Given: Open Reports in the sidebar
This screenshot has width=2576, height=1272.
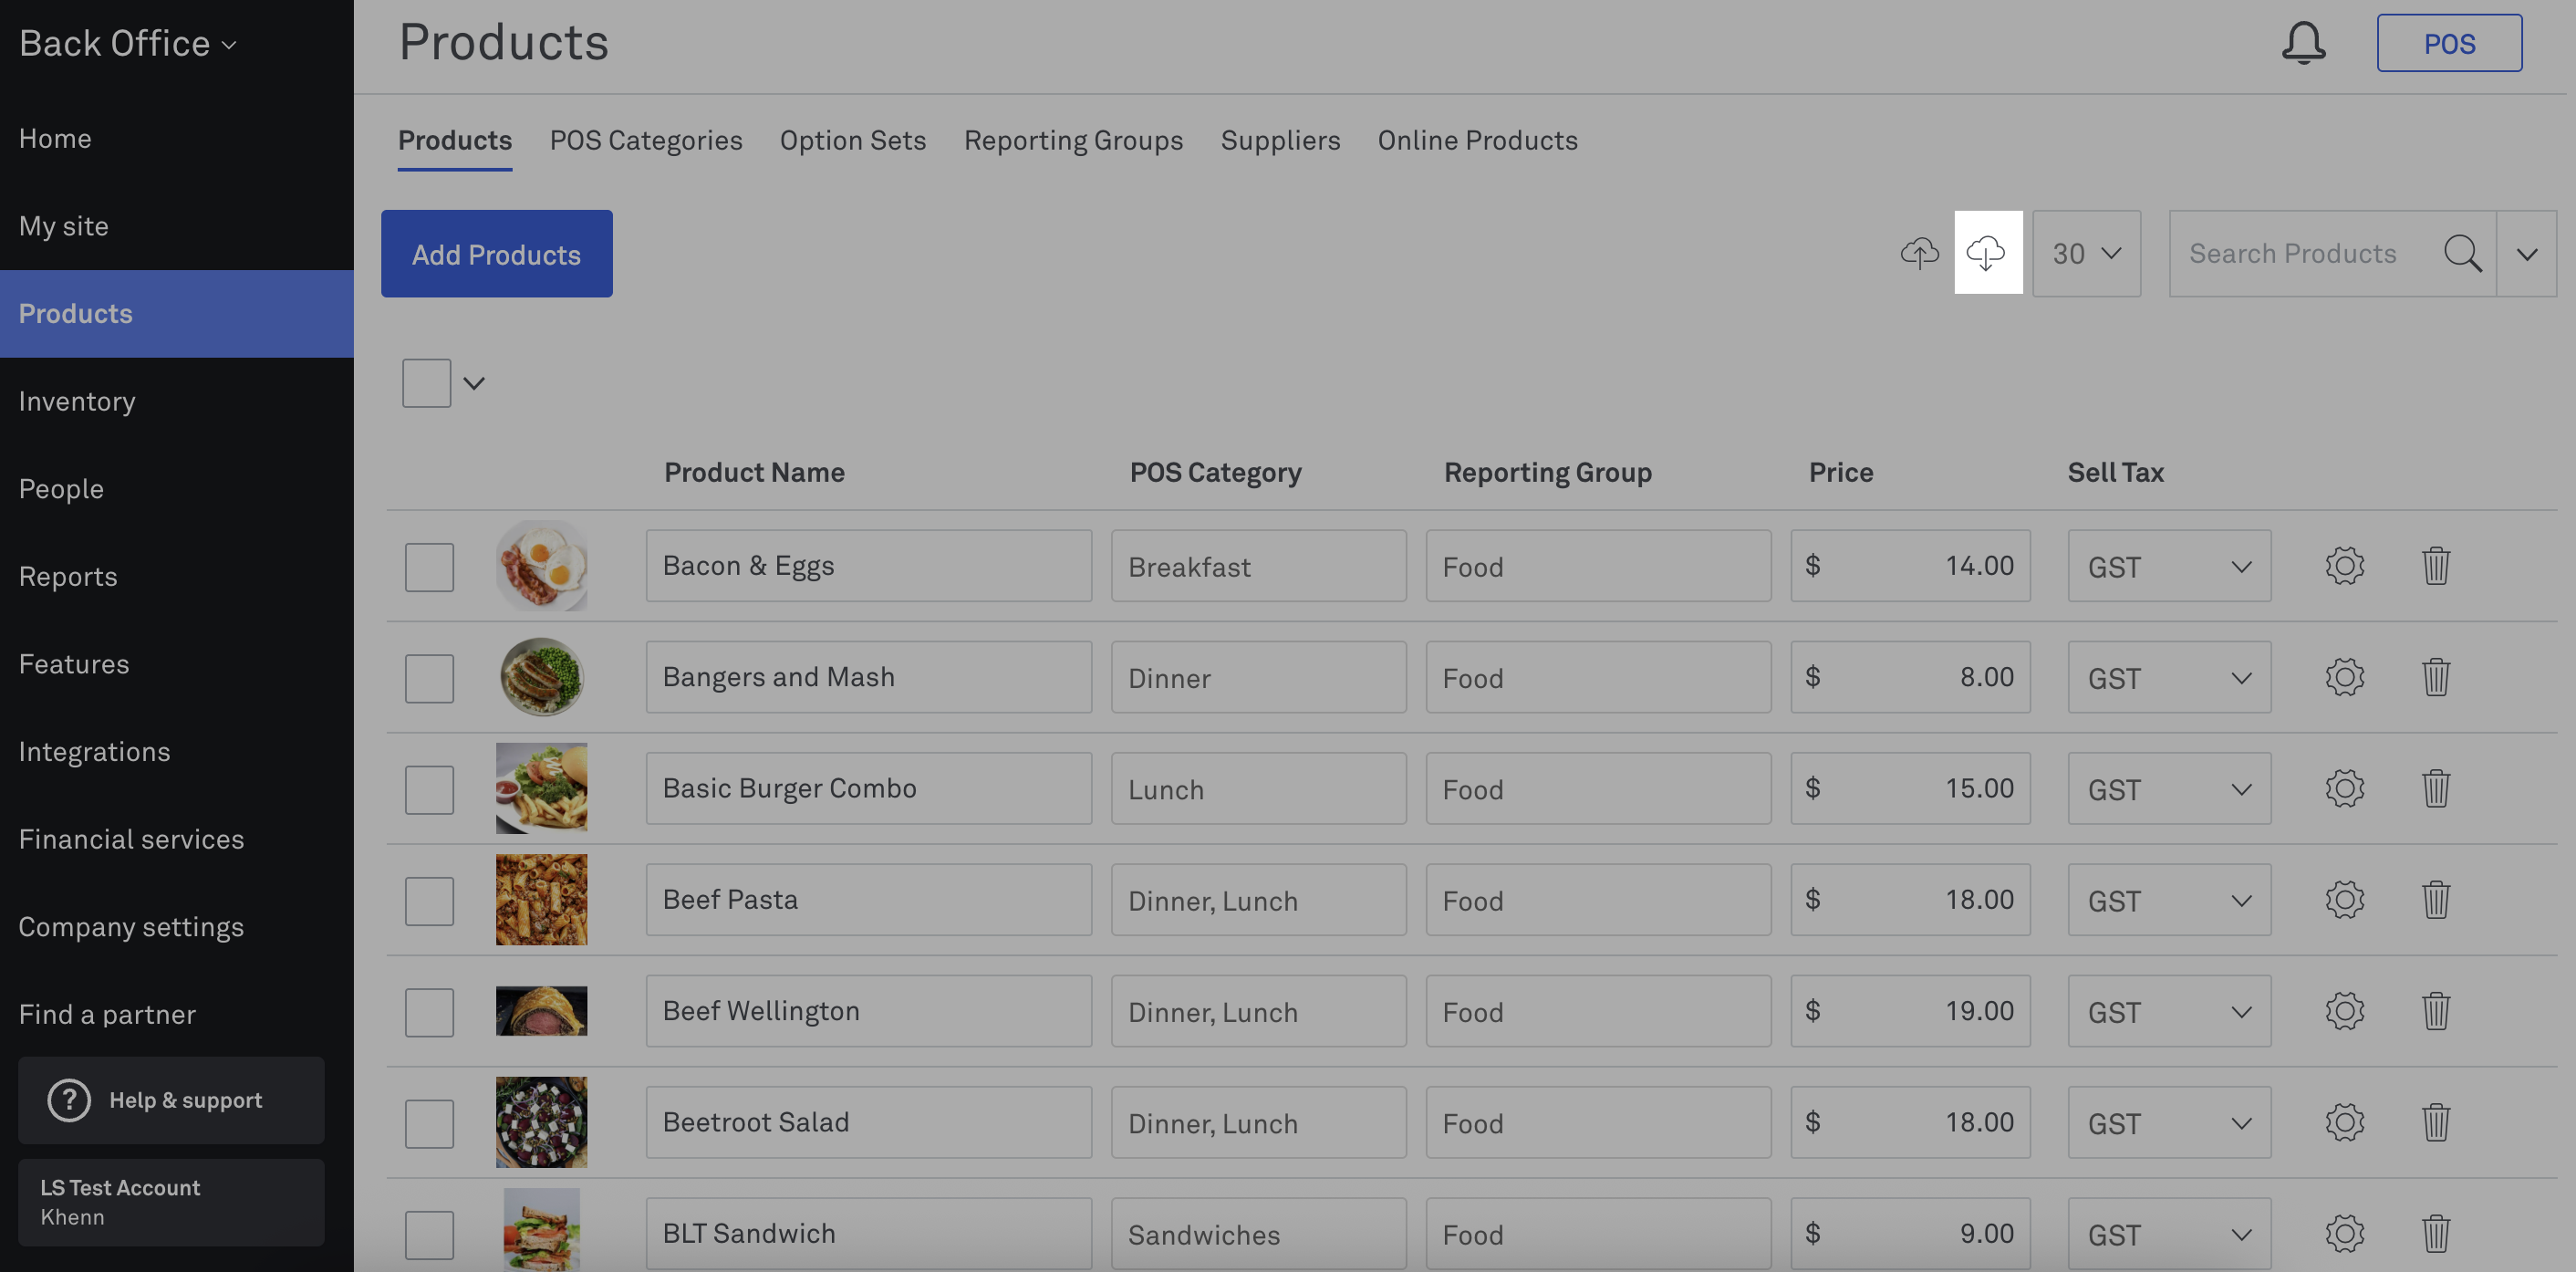Looking at the screenshot, I should [177, 576].
